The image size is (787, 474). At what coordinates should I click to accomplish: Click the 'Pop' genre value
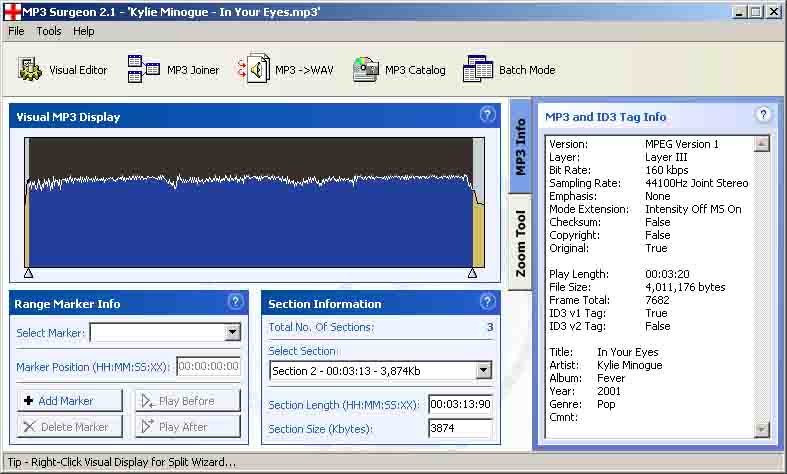point(606,404)
